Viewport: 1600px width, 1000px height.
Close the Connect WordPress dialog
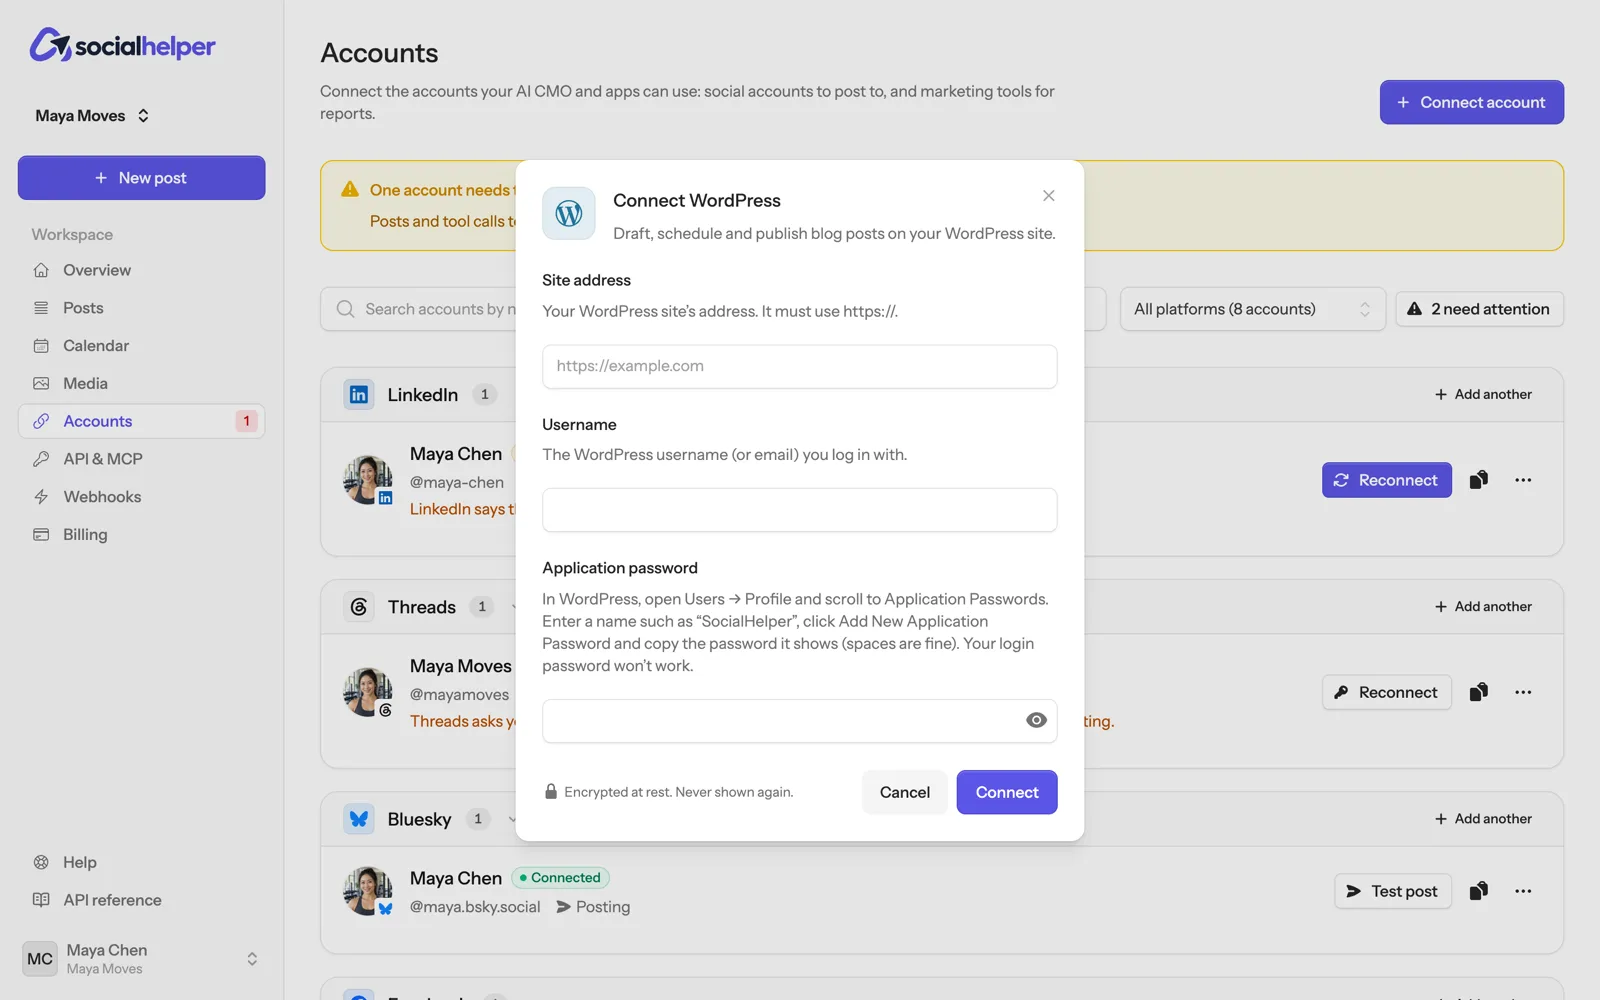[1048, 196]
